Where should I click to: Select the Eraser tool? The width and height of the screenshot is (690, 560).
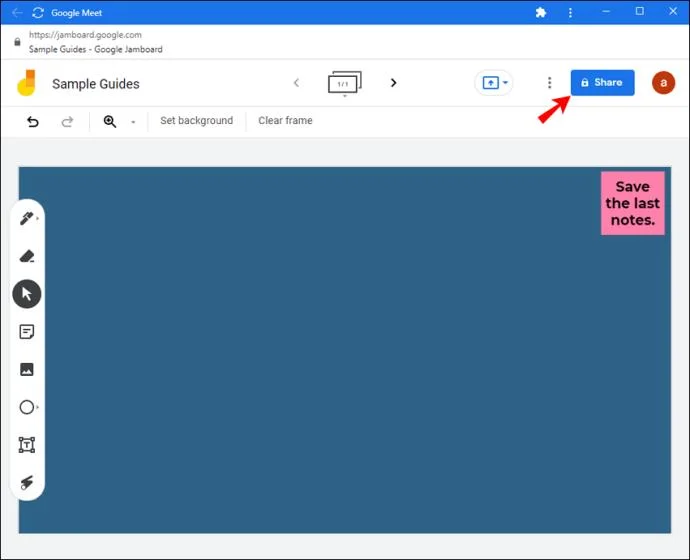(27, 256)
